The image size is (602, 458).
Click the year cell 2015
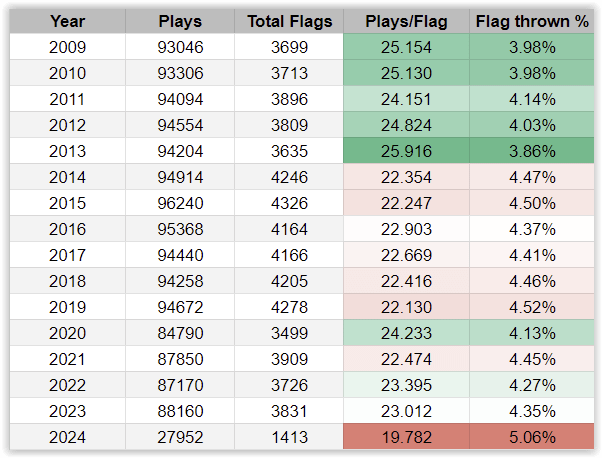tap(68, 203)
